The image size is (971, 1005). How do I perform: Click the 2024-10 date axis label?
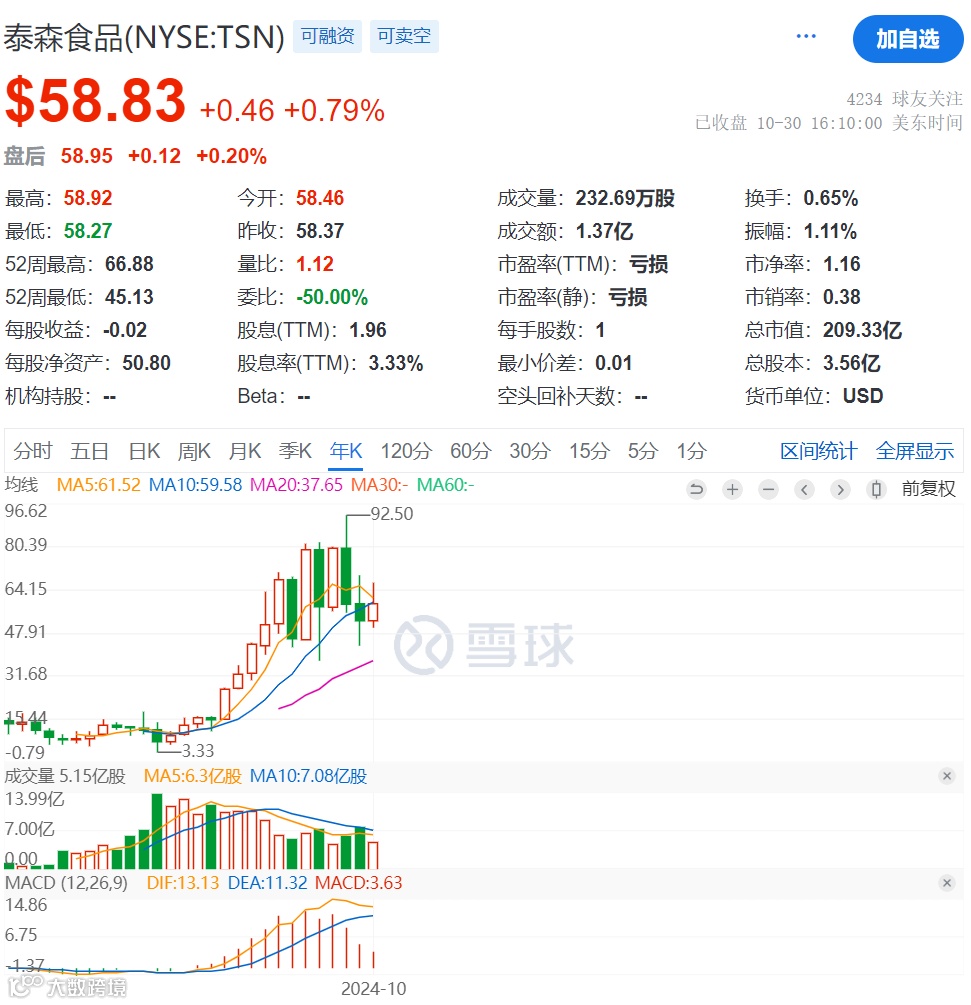(374, 989)
